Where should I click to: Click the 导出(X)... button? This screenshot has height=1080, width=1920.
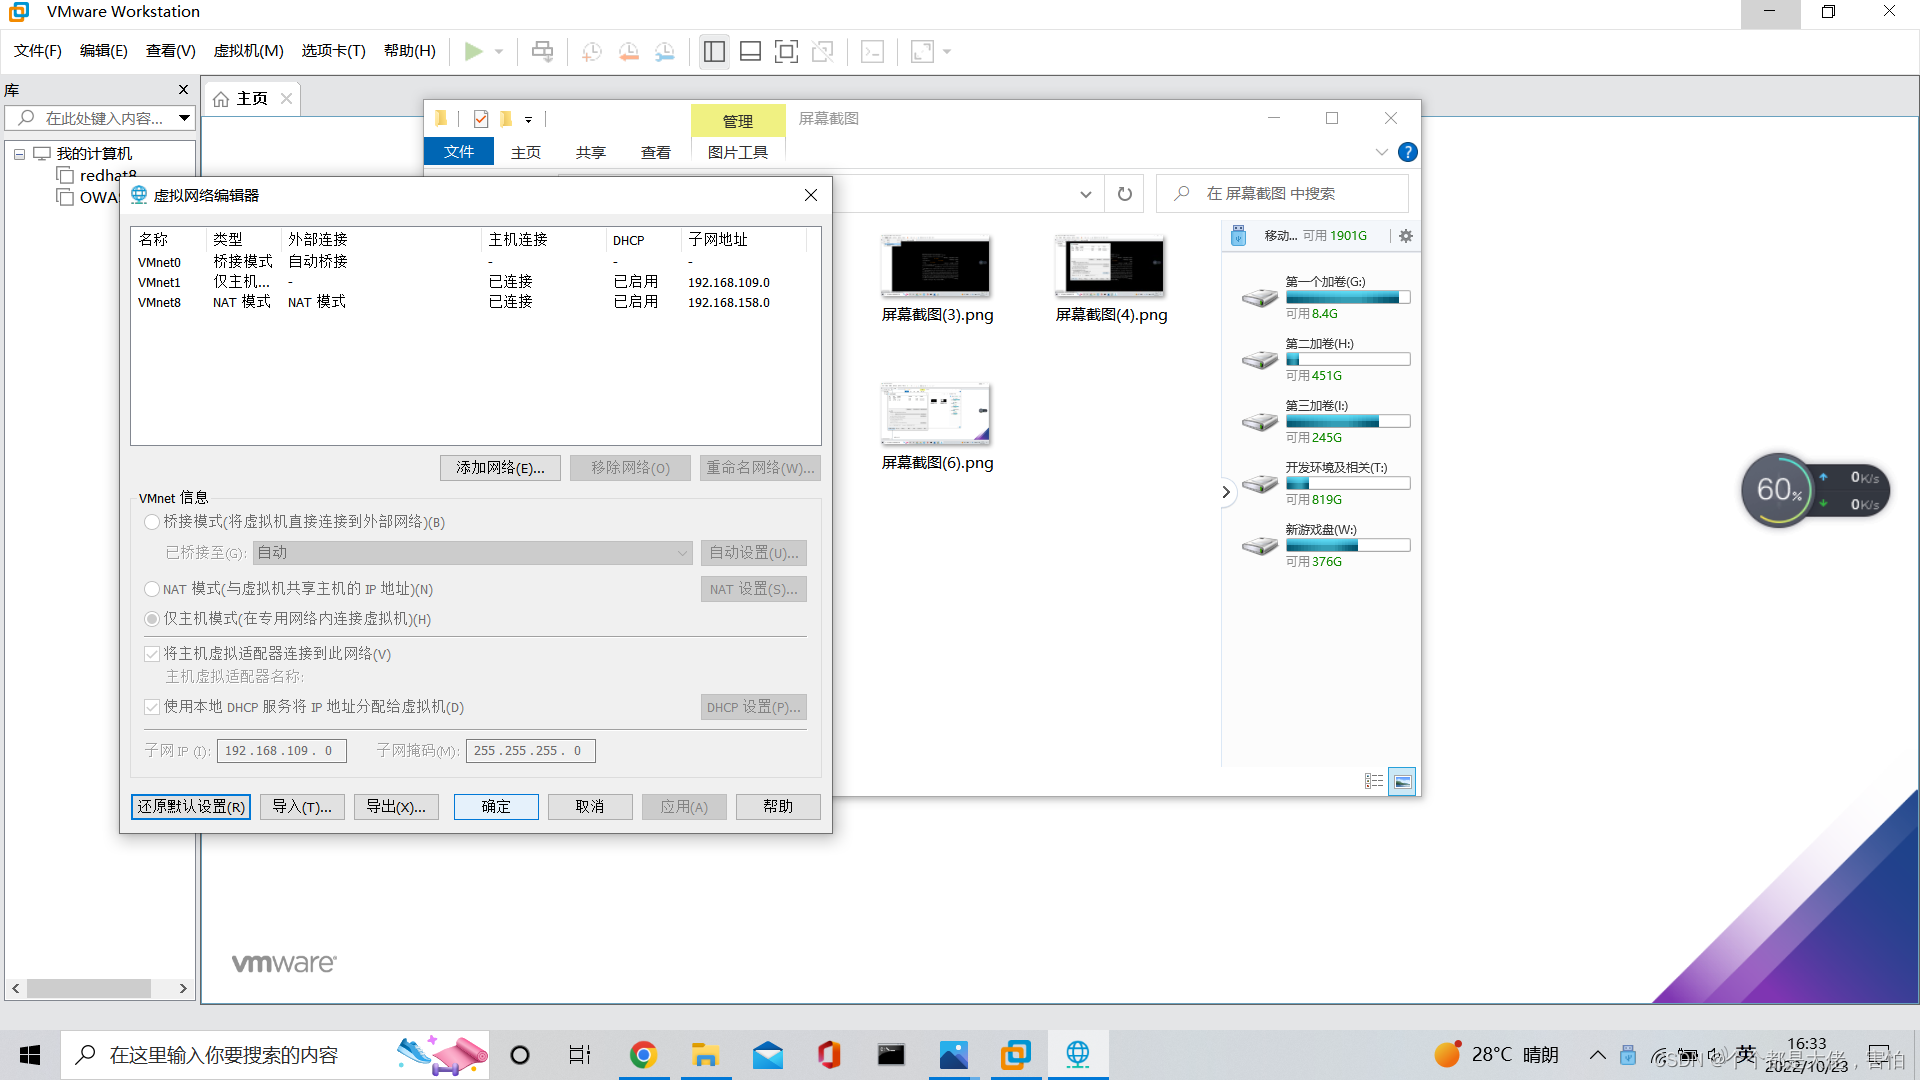[396, 807]
